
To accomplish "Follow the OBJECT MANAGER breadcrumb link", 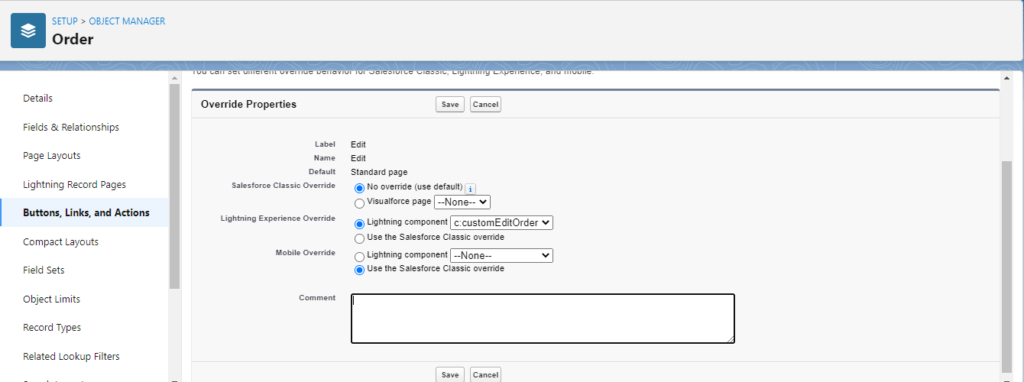I will coord(127,21).
